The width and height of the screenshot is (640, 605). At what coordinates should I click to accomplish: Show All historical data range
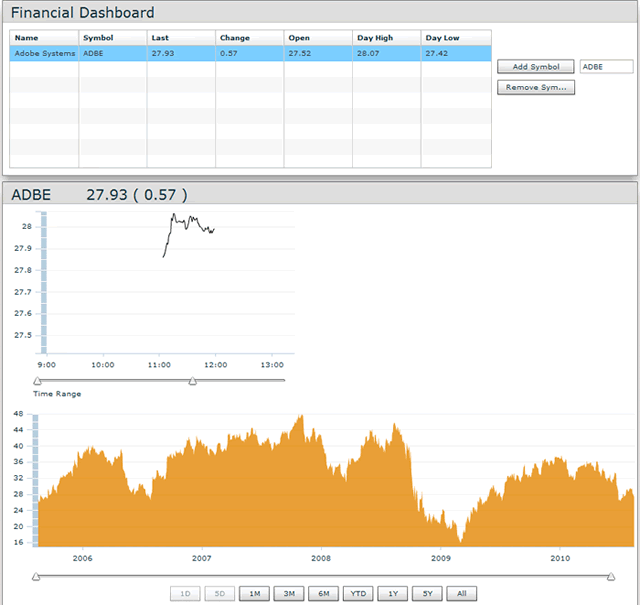[462, 594]
